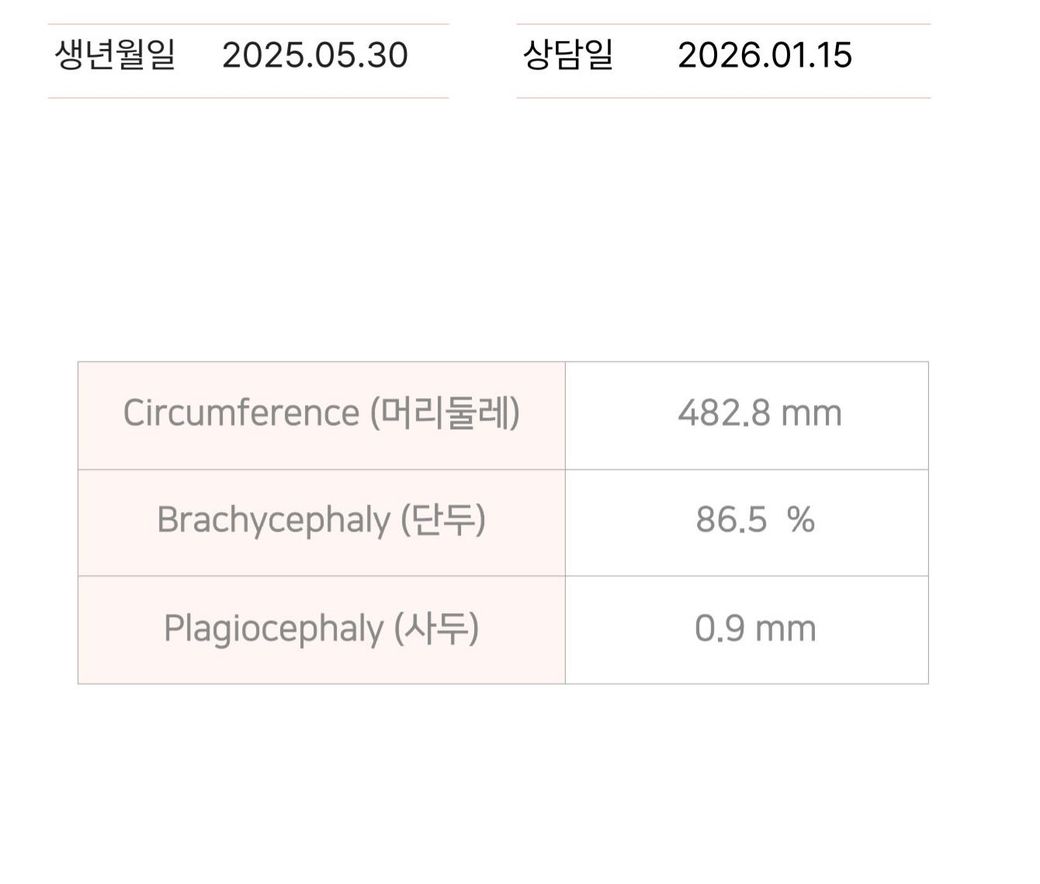1040x884 pixels.
Task: Select the 86.5 % brachycephaly value
Action: pyautogui.click(x=755, y=520)
